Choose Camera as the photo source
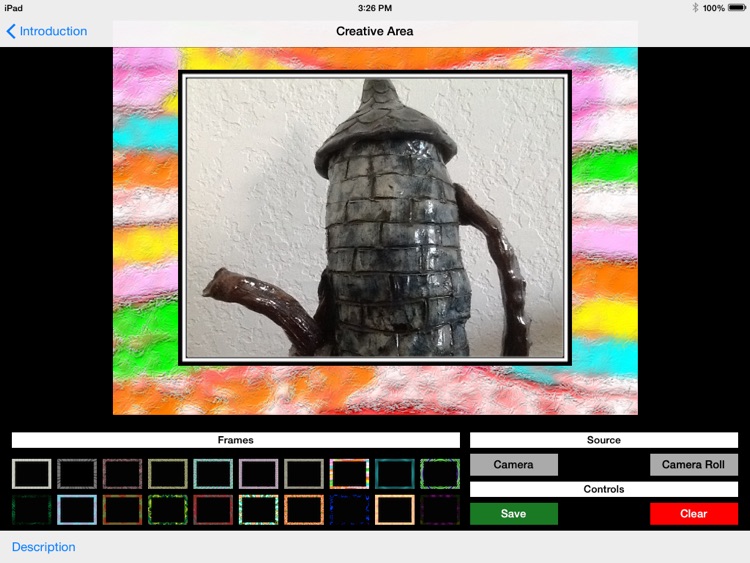The image size is (750, 563). pyautogui.click(x=514, y=464)
